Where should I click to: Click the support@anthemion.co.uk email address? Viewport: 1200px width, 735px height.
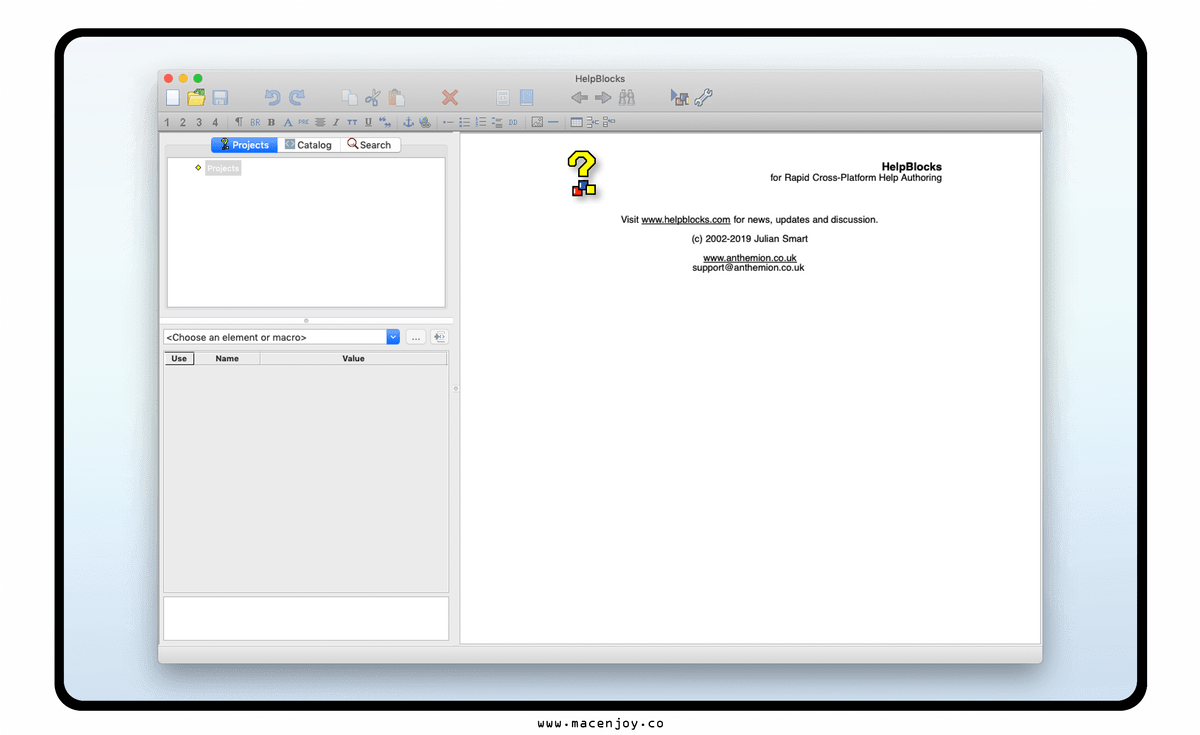[748, 268]
